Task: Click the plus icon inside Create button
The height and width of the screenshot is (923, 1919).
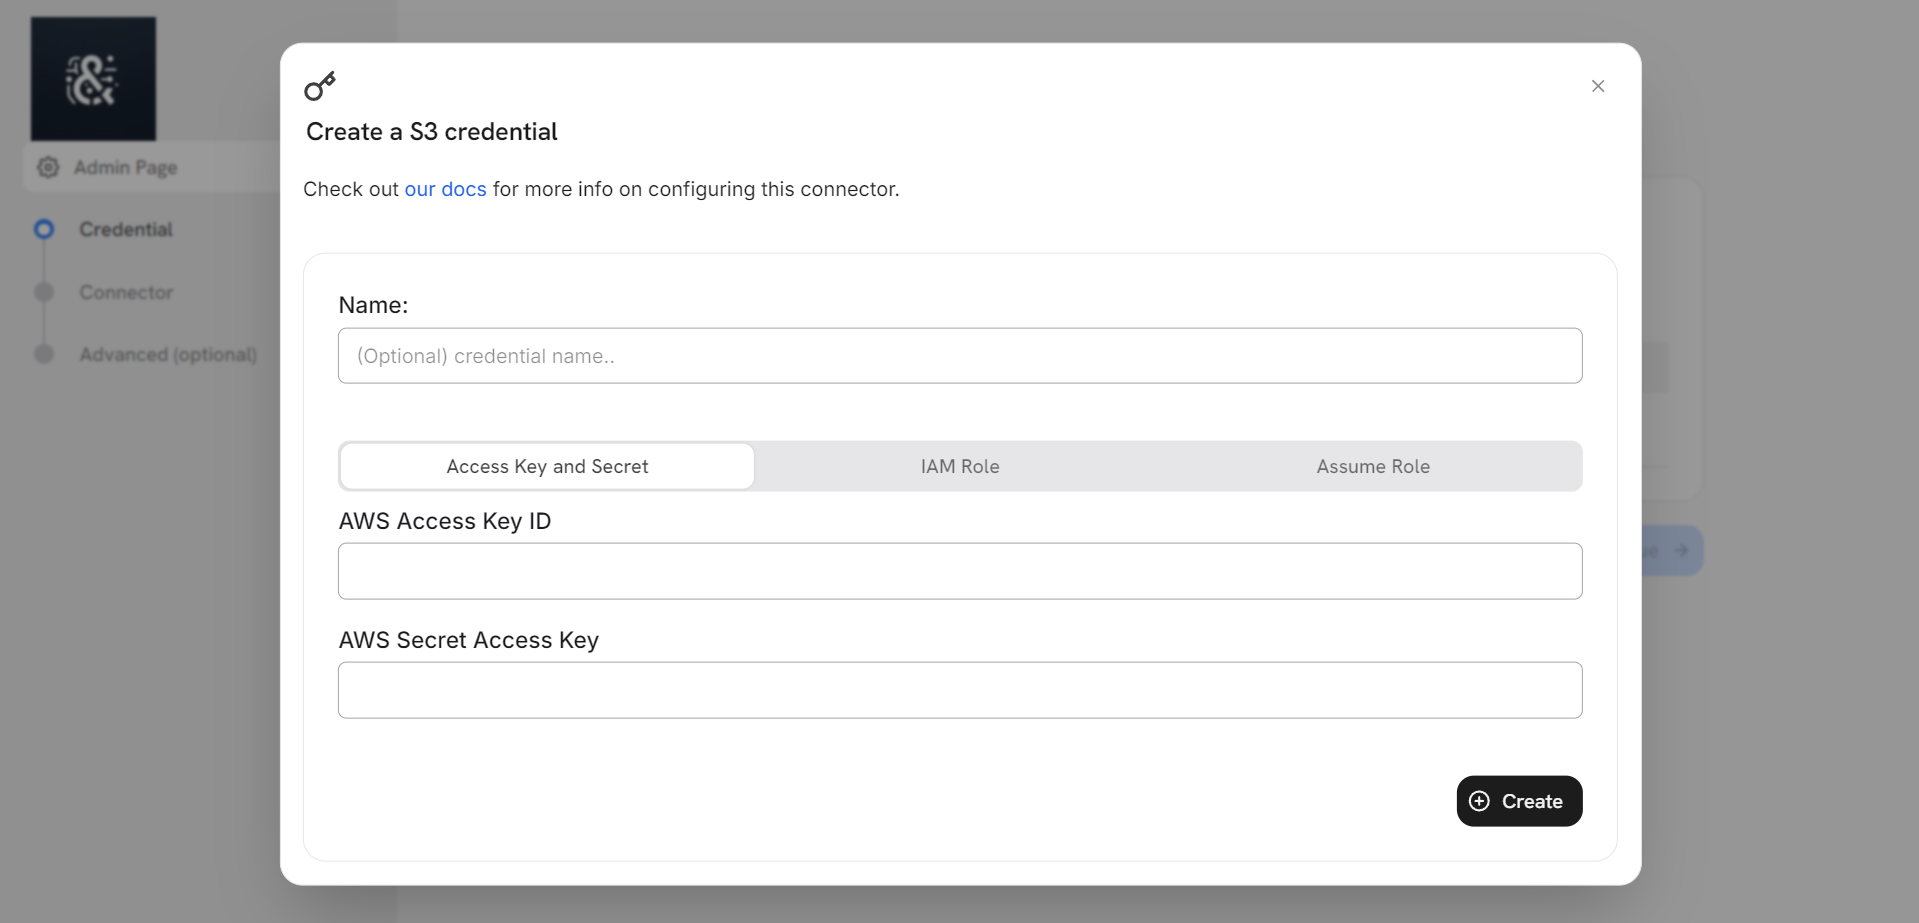Action: [x=1479, y=801]
